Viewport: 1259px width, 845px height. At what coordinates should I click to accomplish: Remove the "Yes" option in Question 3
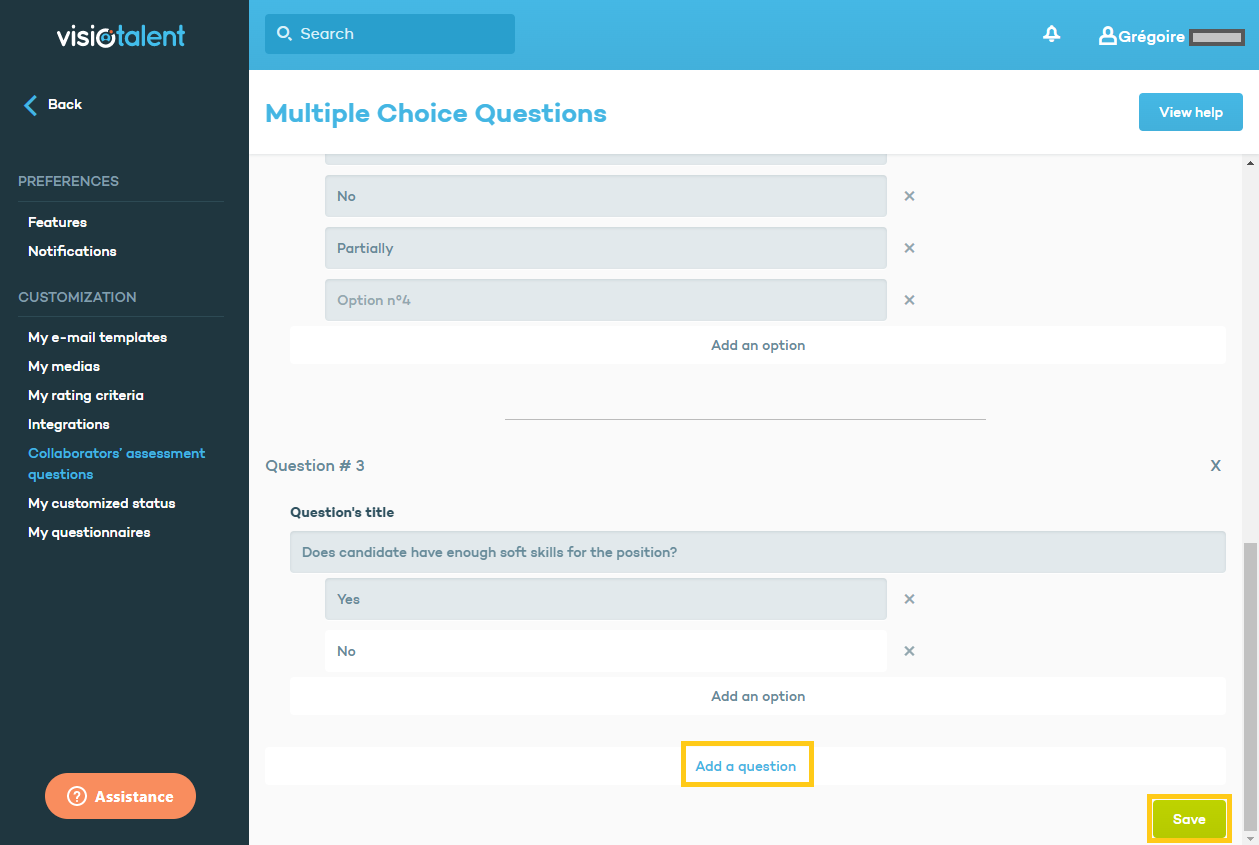pos(909,599)
